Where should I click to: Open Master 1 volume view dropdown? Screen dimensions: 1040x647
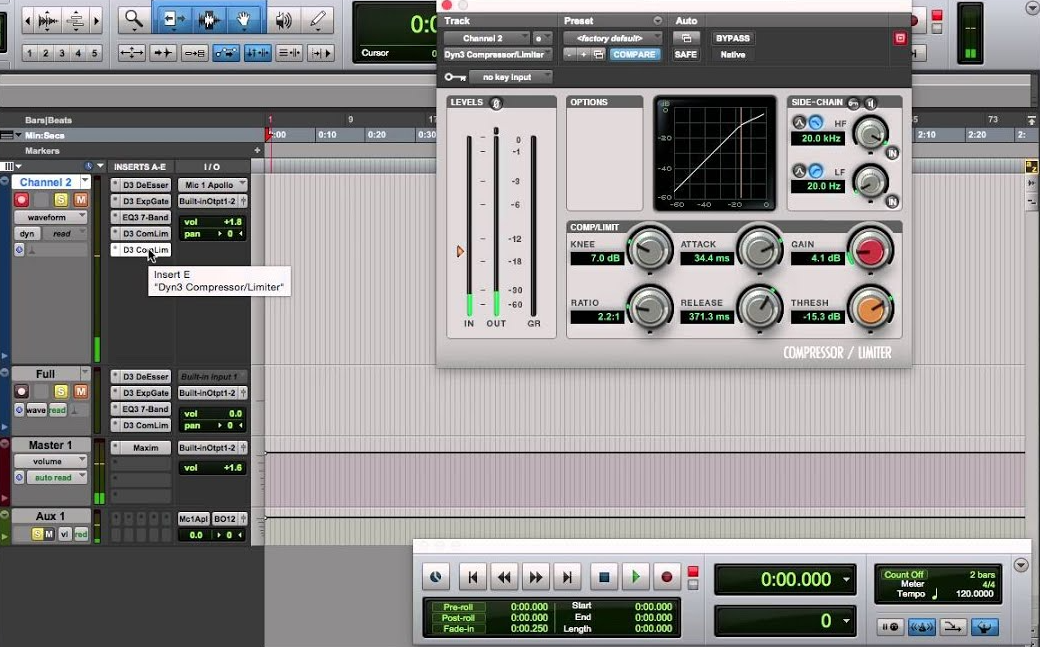click(52, 461)
